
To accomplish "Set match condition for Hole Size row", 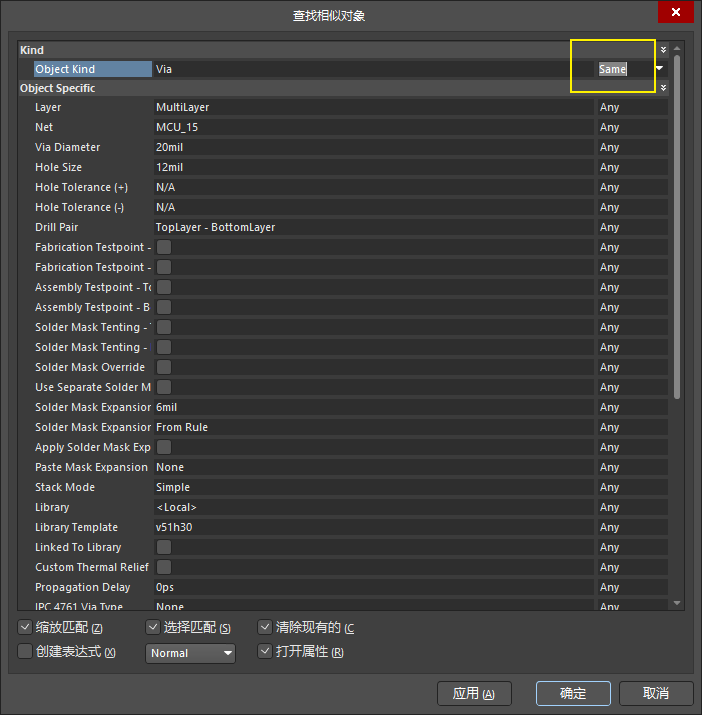I will pyautogui.click(x=631, y=167).
